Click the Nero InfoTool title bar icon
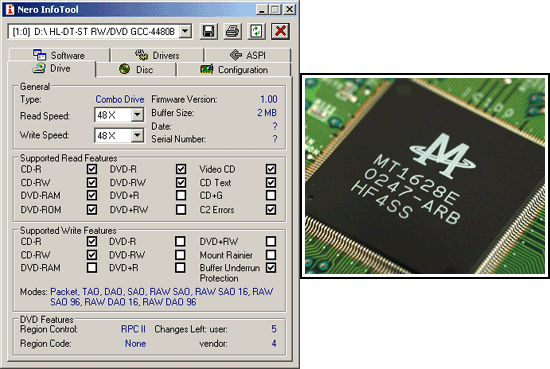The height and width of the screenshot is (369, 550). coord(10,9)
